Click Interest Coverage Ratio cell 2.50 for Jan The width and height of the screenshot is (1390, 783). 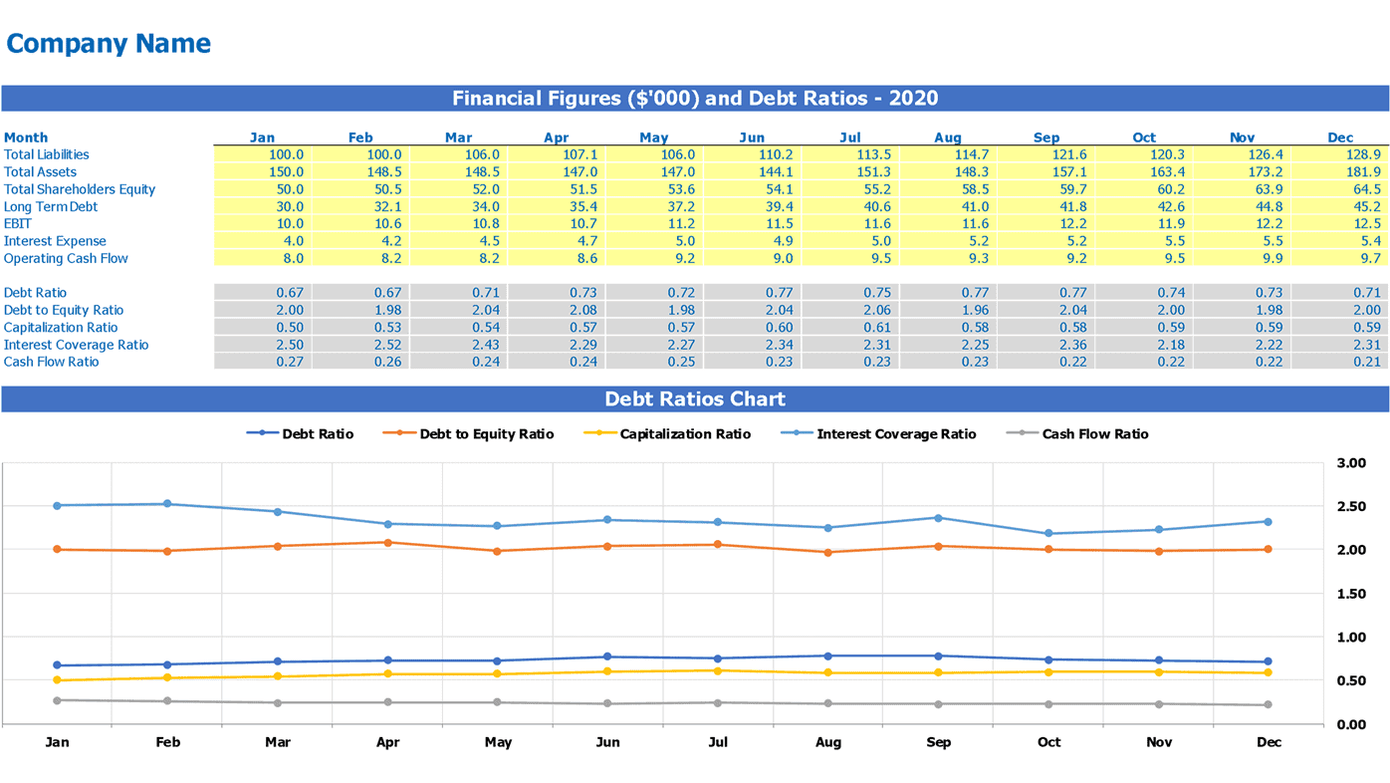click(x=262, y=345)
